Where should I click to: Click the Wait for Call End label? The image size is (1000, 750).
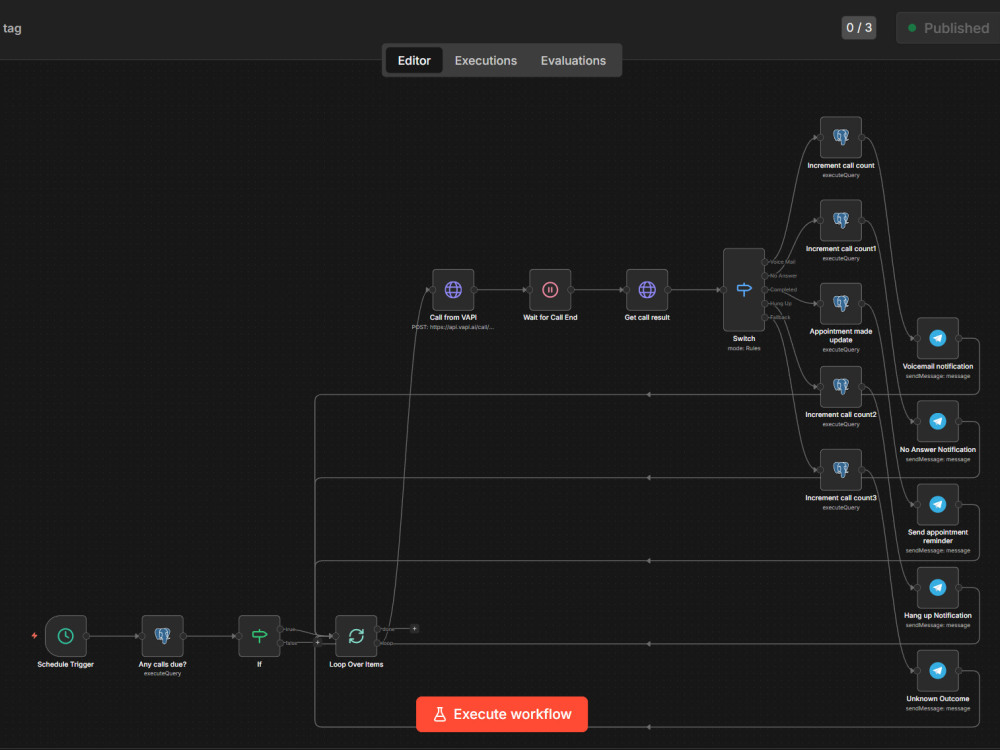tap(550, 318)
